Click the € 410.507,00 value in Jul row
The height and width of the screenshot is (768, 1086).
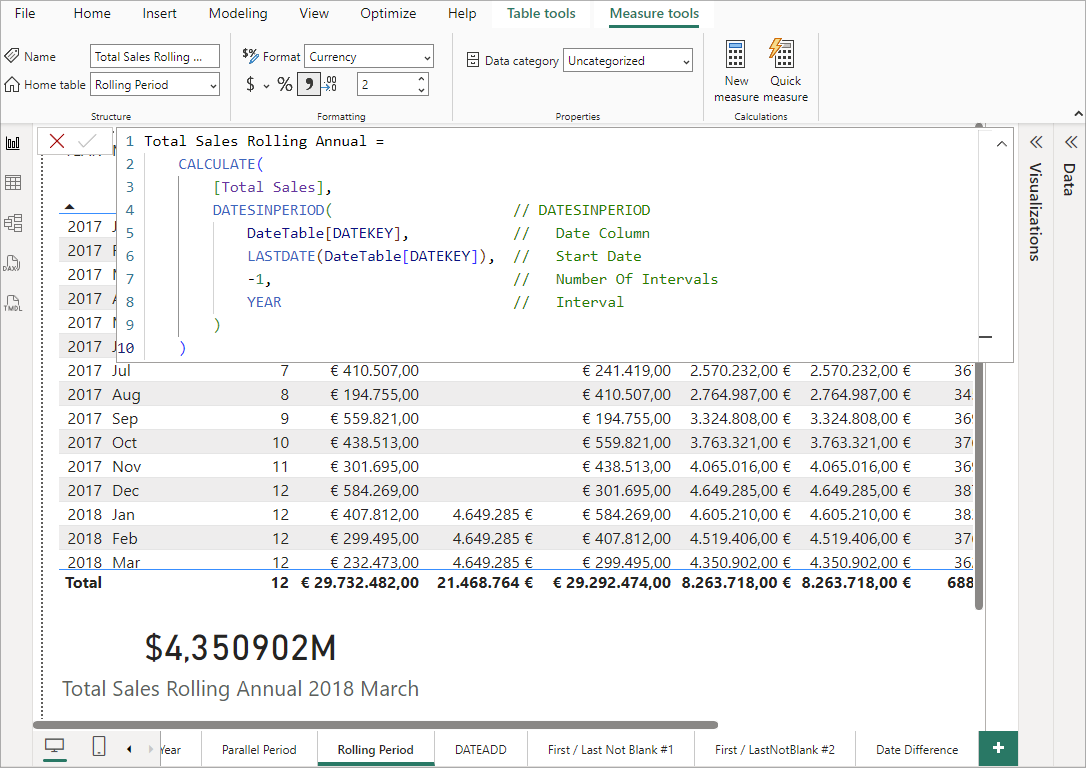pyautogui.click(x=375, y=370)
